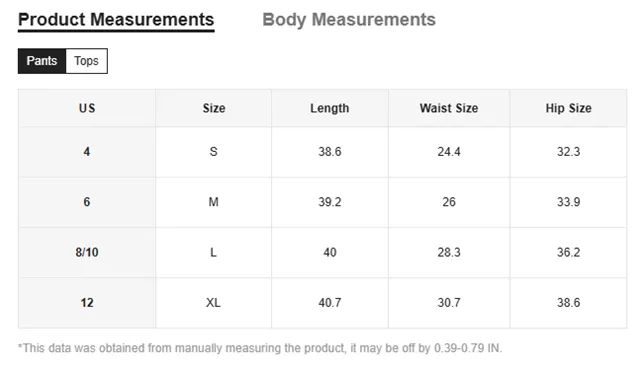Click the 30.7 waist size value
This screenshot has width=639, height=368.
[x=449, y=303]
